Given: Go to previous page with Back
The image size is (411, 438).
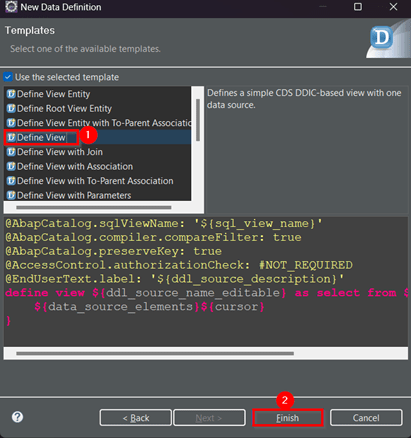Looking at the screenshot, I should click(x=136, y=418).
